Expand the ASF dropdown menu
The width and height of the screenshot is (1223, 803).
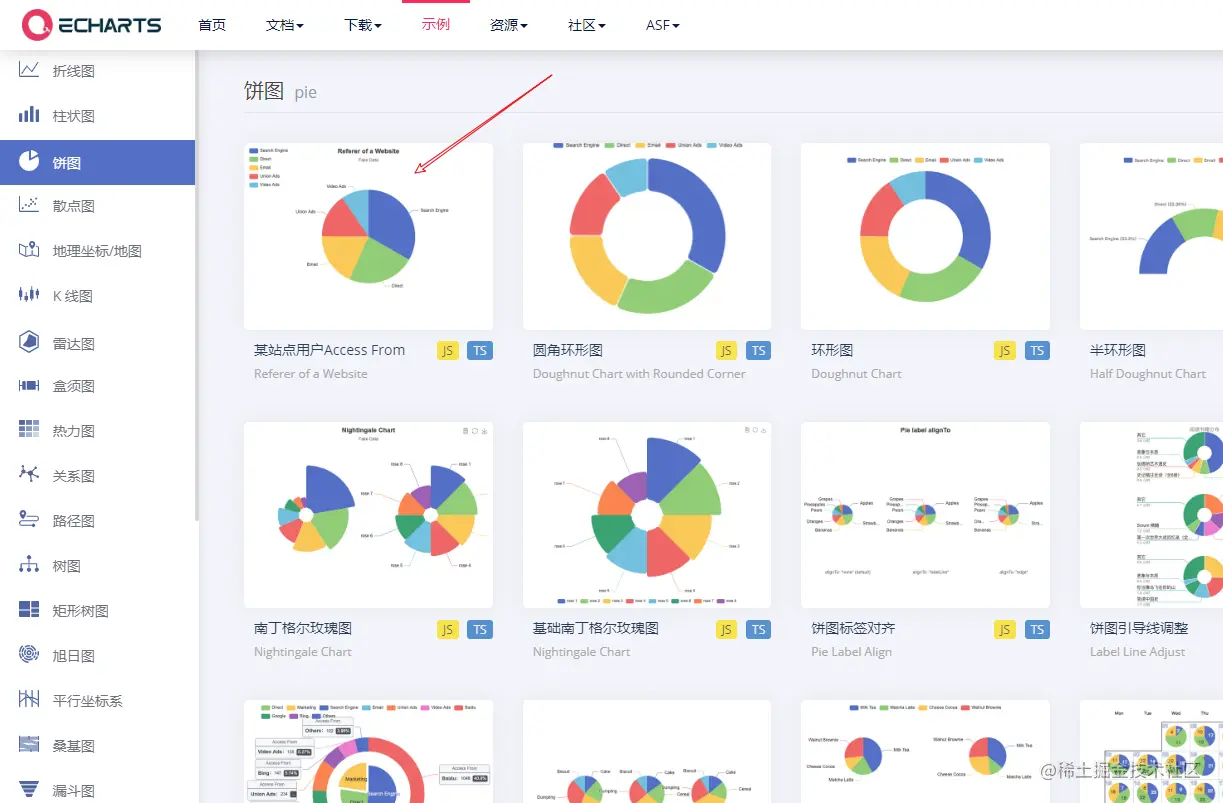coord(663,25)
